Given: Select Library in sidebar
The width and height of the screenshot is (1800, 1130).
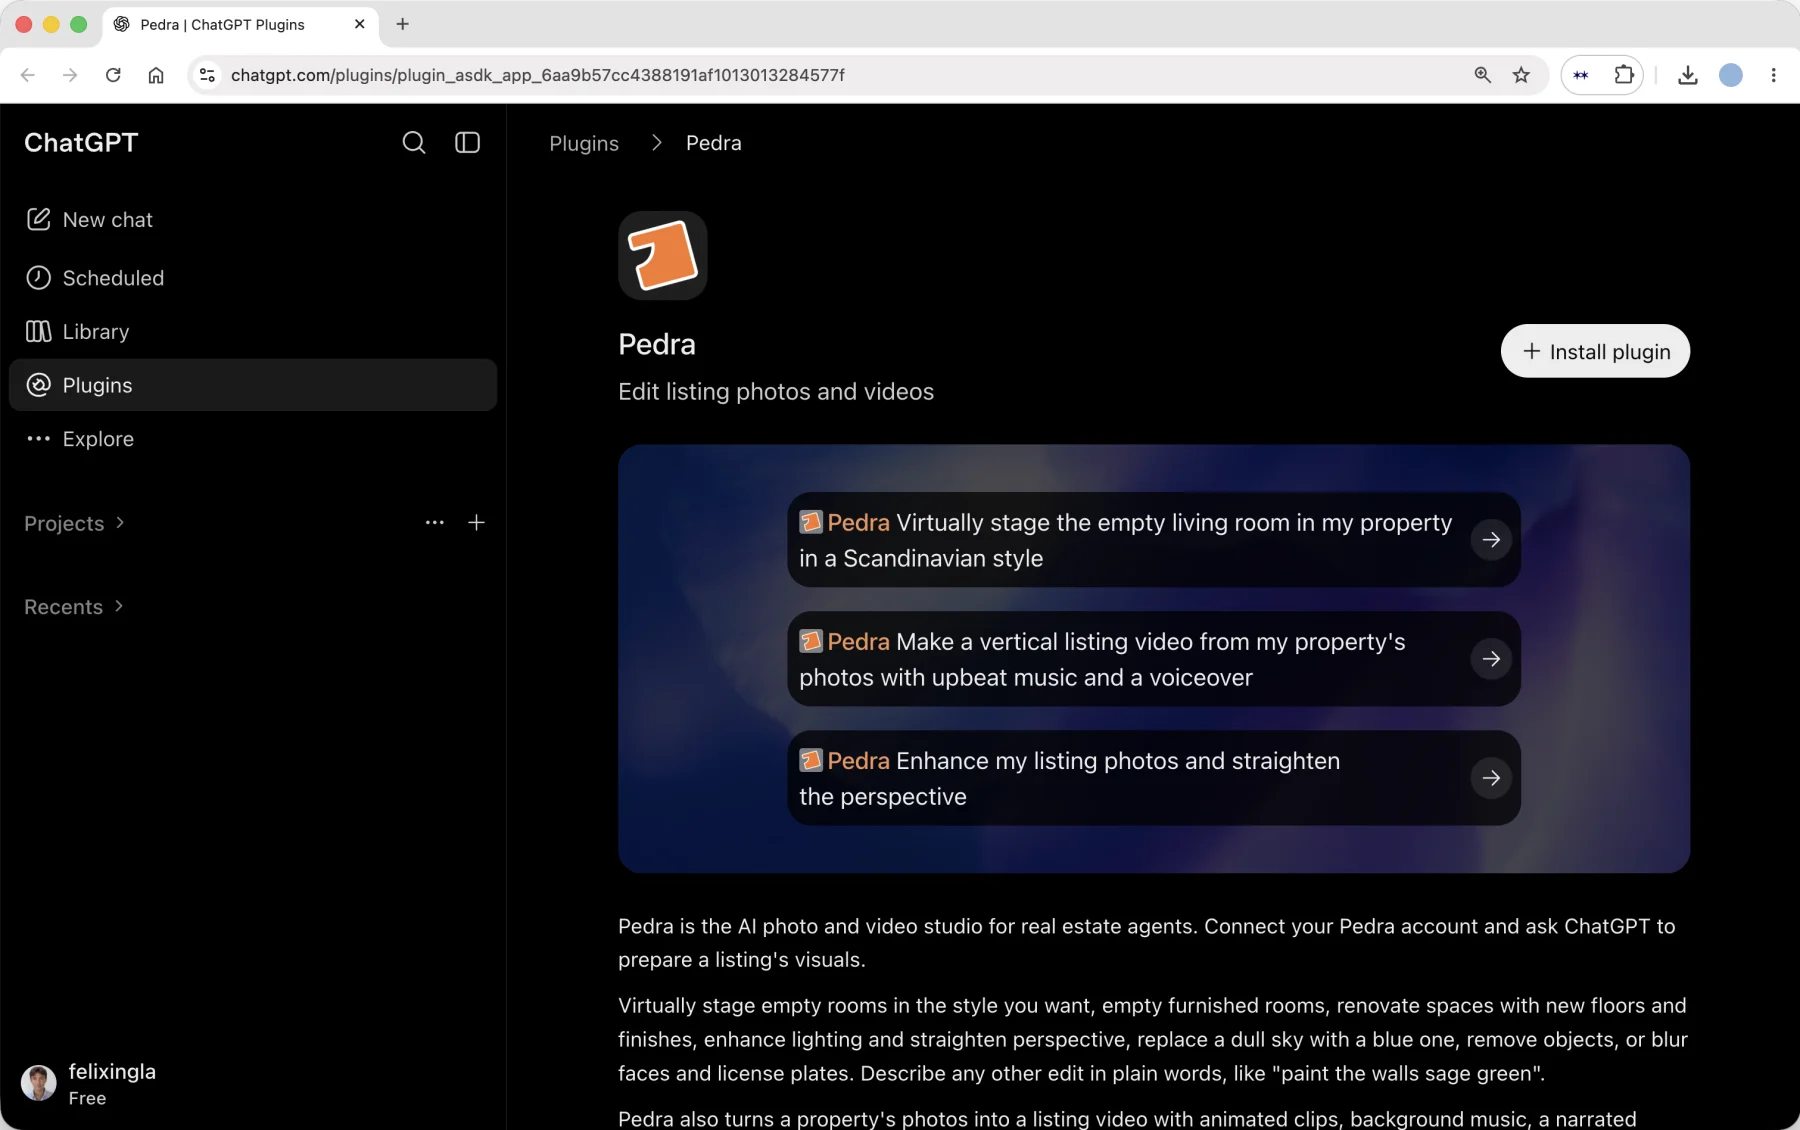Looking at the screenshot, I should pyautogui.click(x=252, y=331).
